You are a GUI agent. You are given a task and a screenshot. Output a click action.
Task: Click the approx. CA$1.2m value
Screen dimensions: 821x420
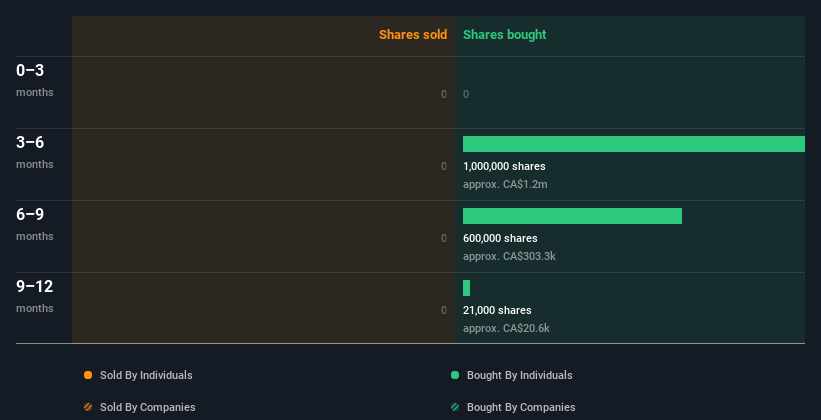click(505, 184)
